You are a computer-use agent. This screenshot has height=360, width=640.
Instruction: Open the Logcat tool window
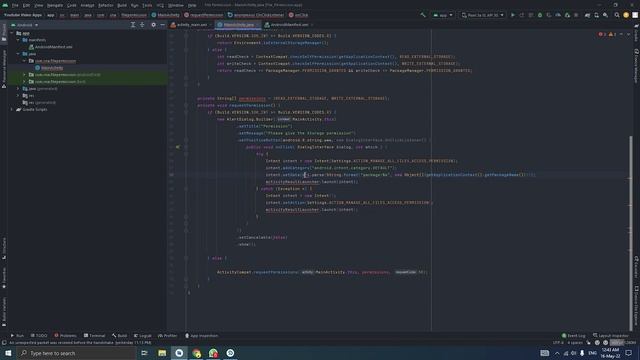point(142,336)
